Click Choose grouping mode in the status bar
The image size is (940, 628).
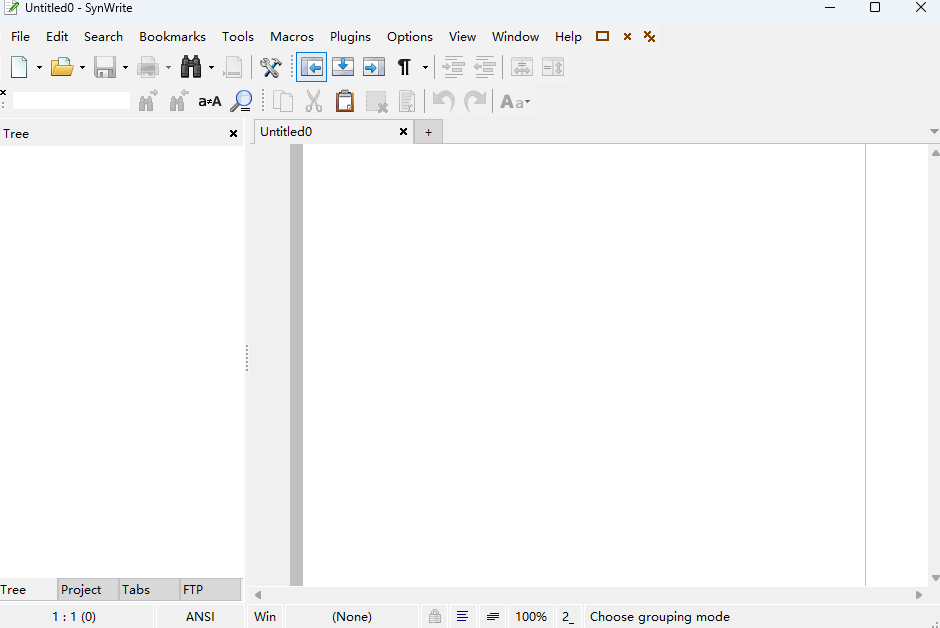point(659,616)
